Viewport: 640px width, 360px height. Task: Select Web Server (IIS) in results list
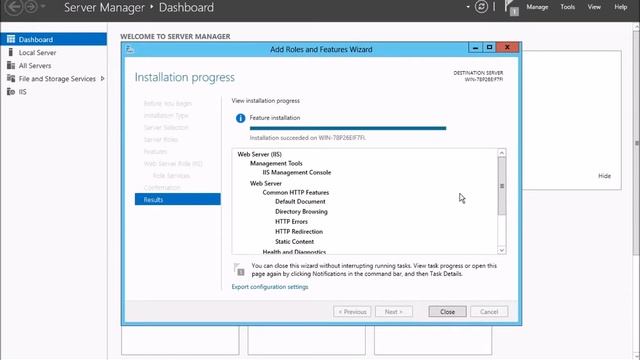coord(260,154)
